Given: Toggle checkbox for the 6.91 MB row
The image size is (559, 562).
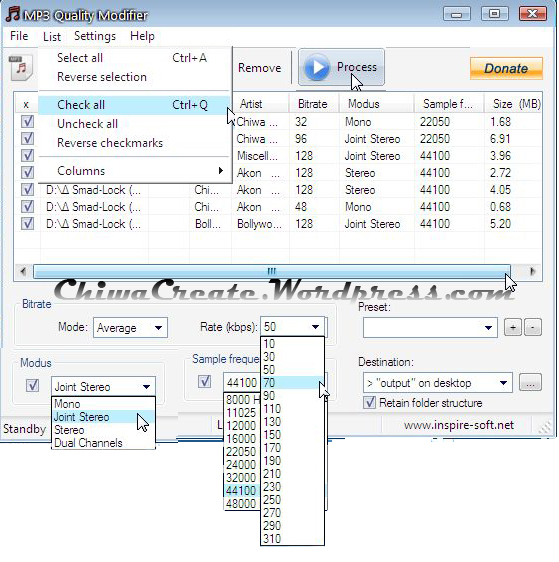Looking at the screenshot, I should coord(27,138).
